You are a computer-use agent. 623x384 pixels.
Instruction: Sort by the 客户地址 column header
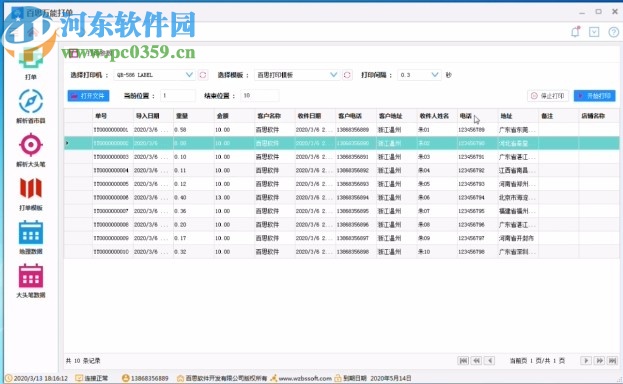point(397,116)
